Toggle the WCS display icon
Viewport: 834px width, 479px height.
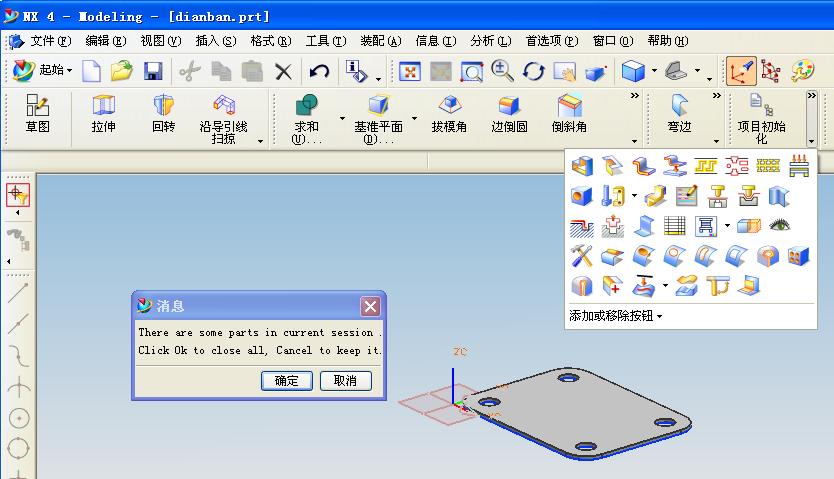click(741, 71)
